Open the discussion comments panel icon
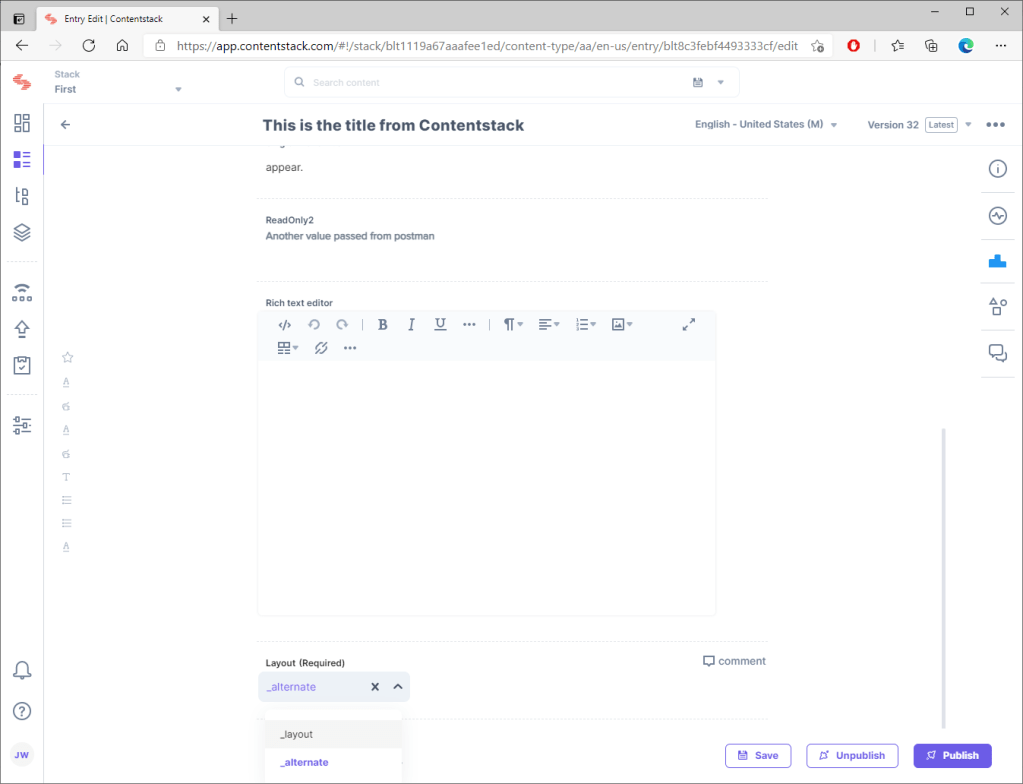Viewport: 1023px width, 784px height. point(997,353)
